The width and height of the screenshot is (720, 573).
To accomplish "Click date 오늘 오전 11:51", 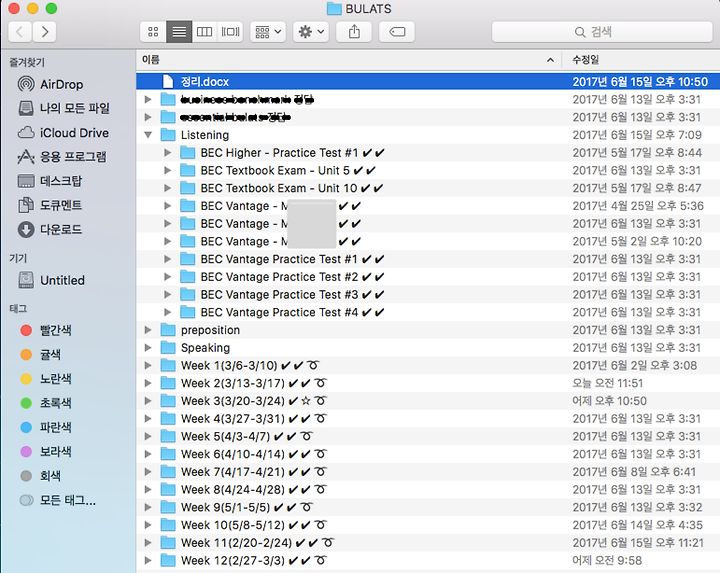I will point(608,383).
